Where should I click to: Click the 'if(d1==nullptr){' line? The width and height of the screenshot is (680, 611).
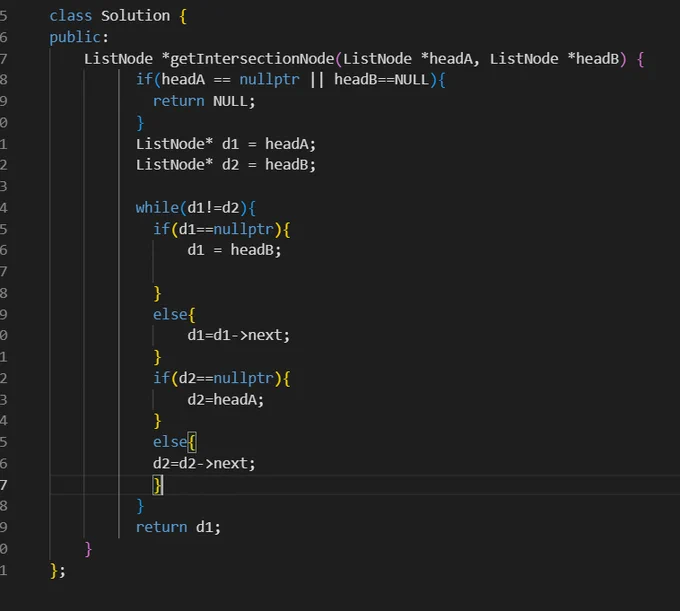click(x=221, y=229)
